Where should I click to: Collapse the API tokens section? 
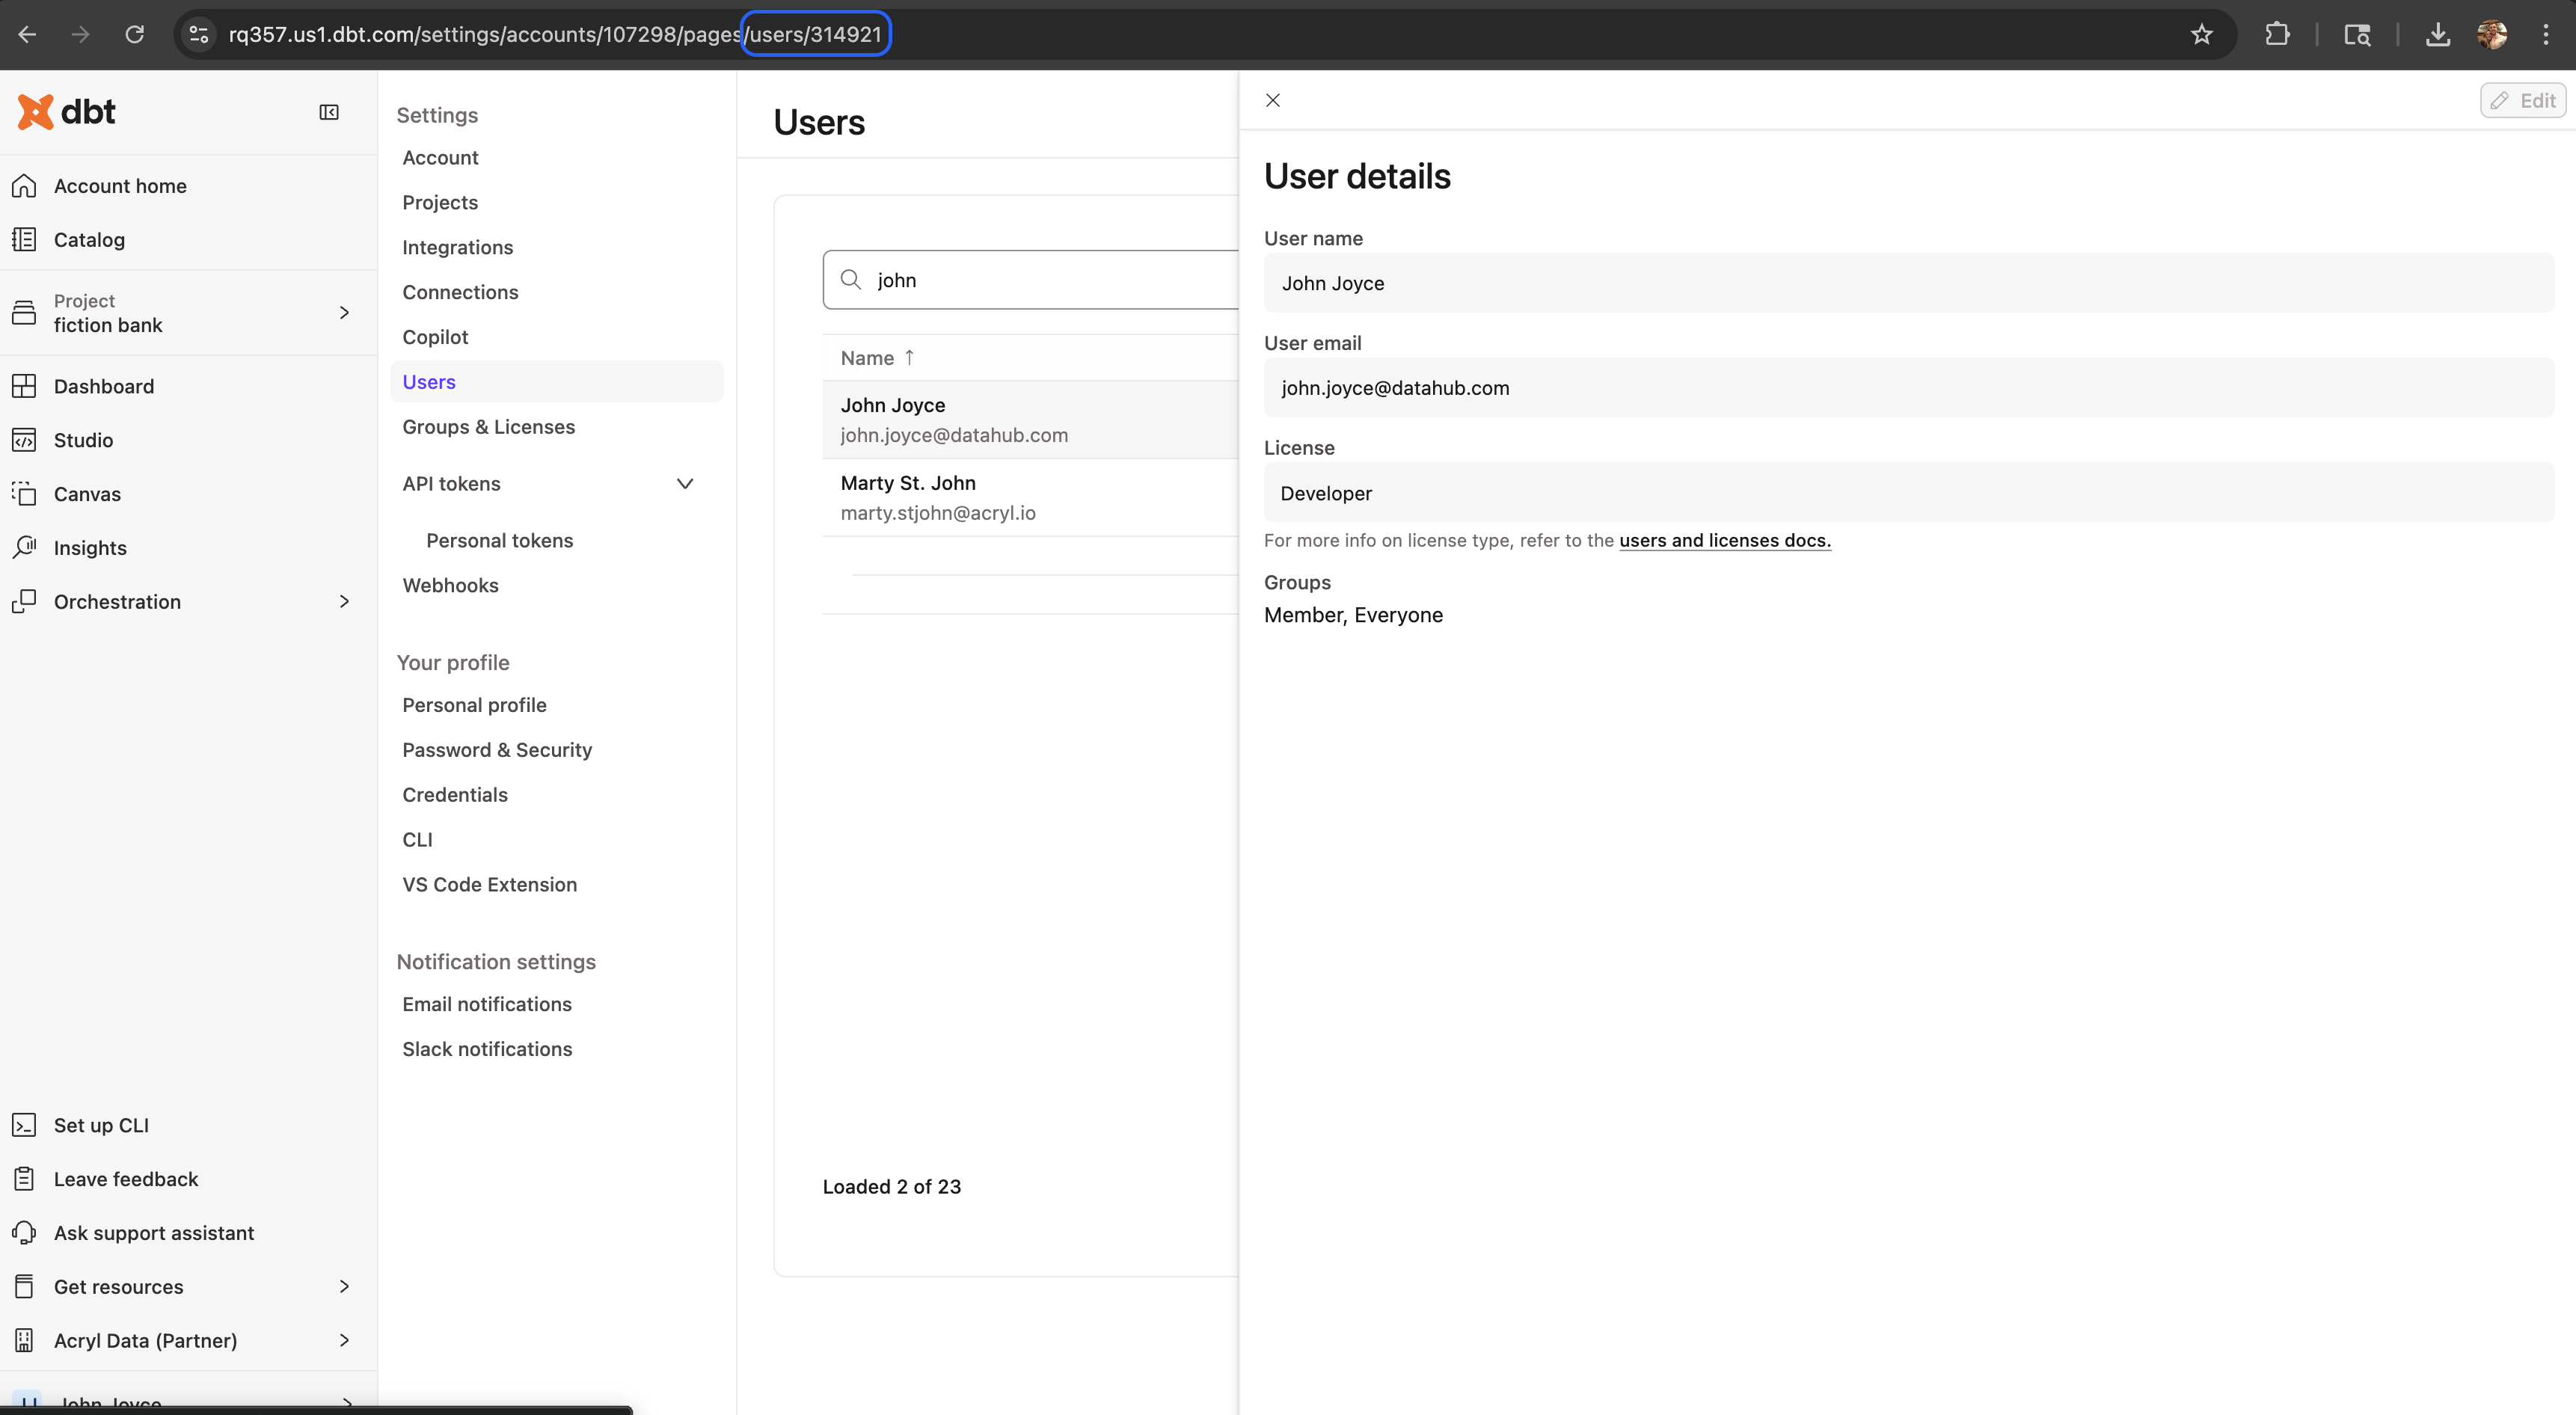pos(685,484)
